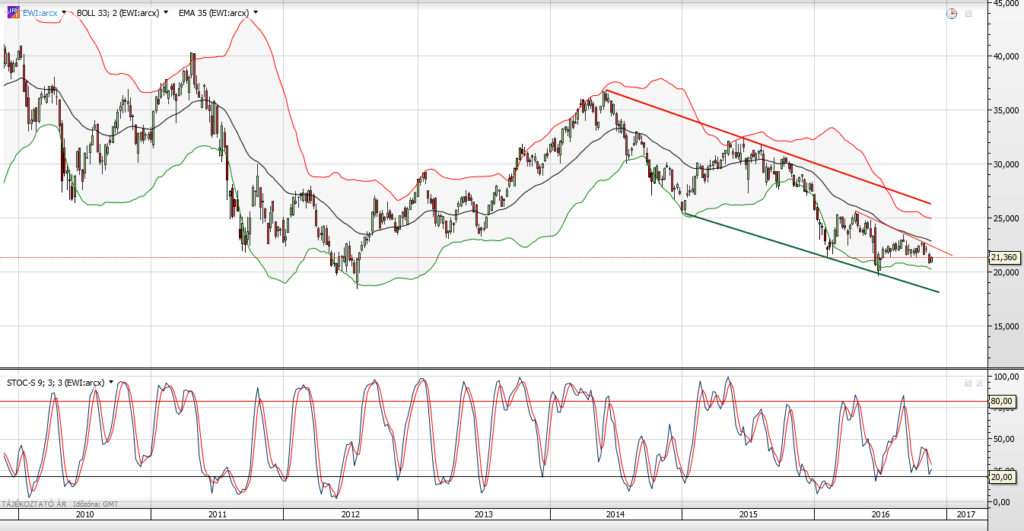This screenshot has width=1024, height=531.
Task: Click the left small icon on the stochastic panel
Action: point(967,383)
